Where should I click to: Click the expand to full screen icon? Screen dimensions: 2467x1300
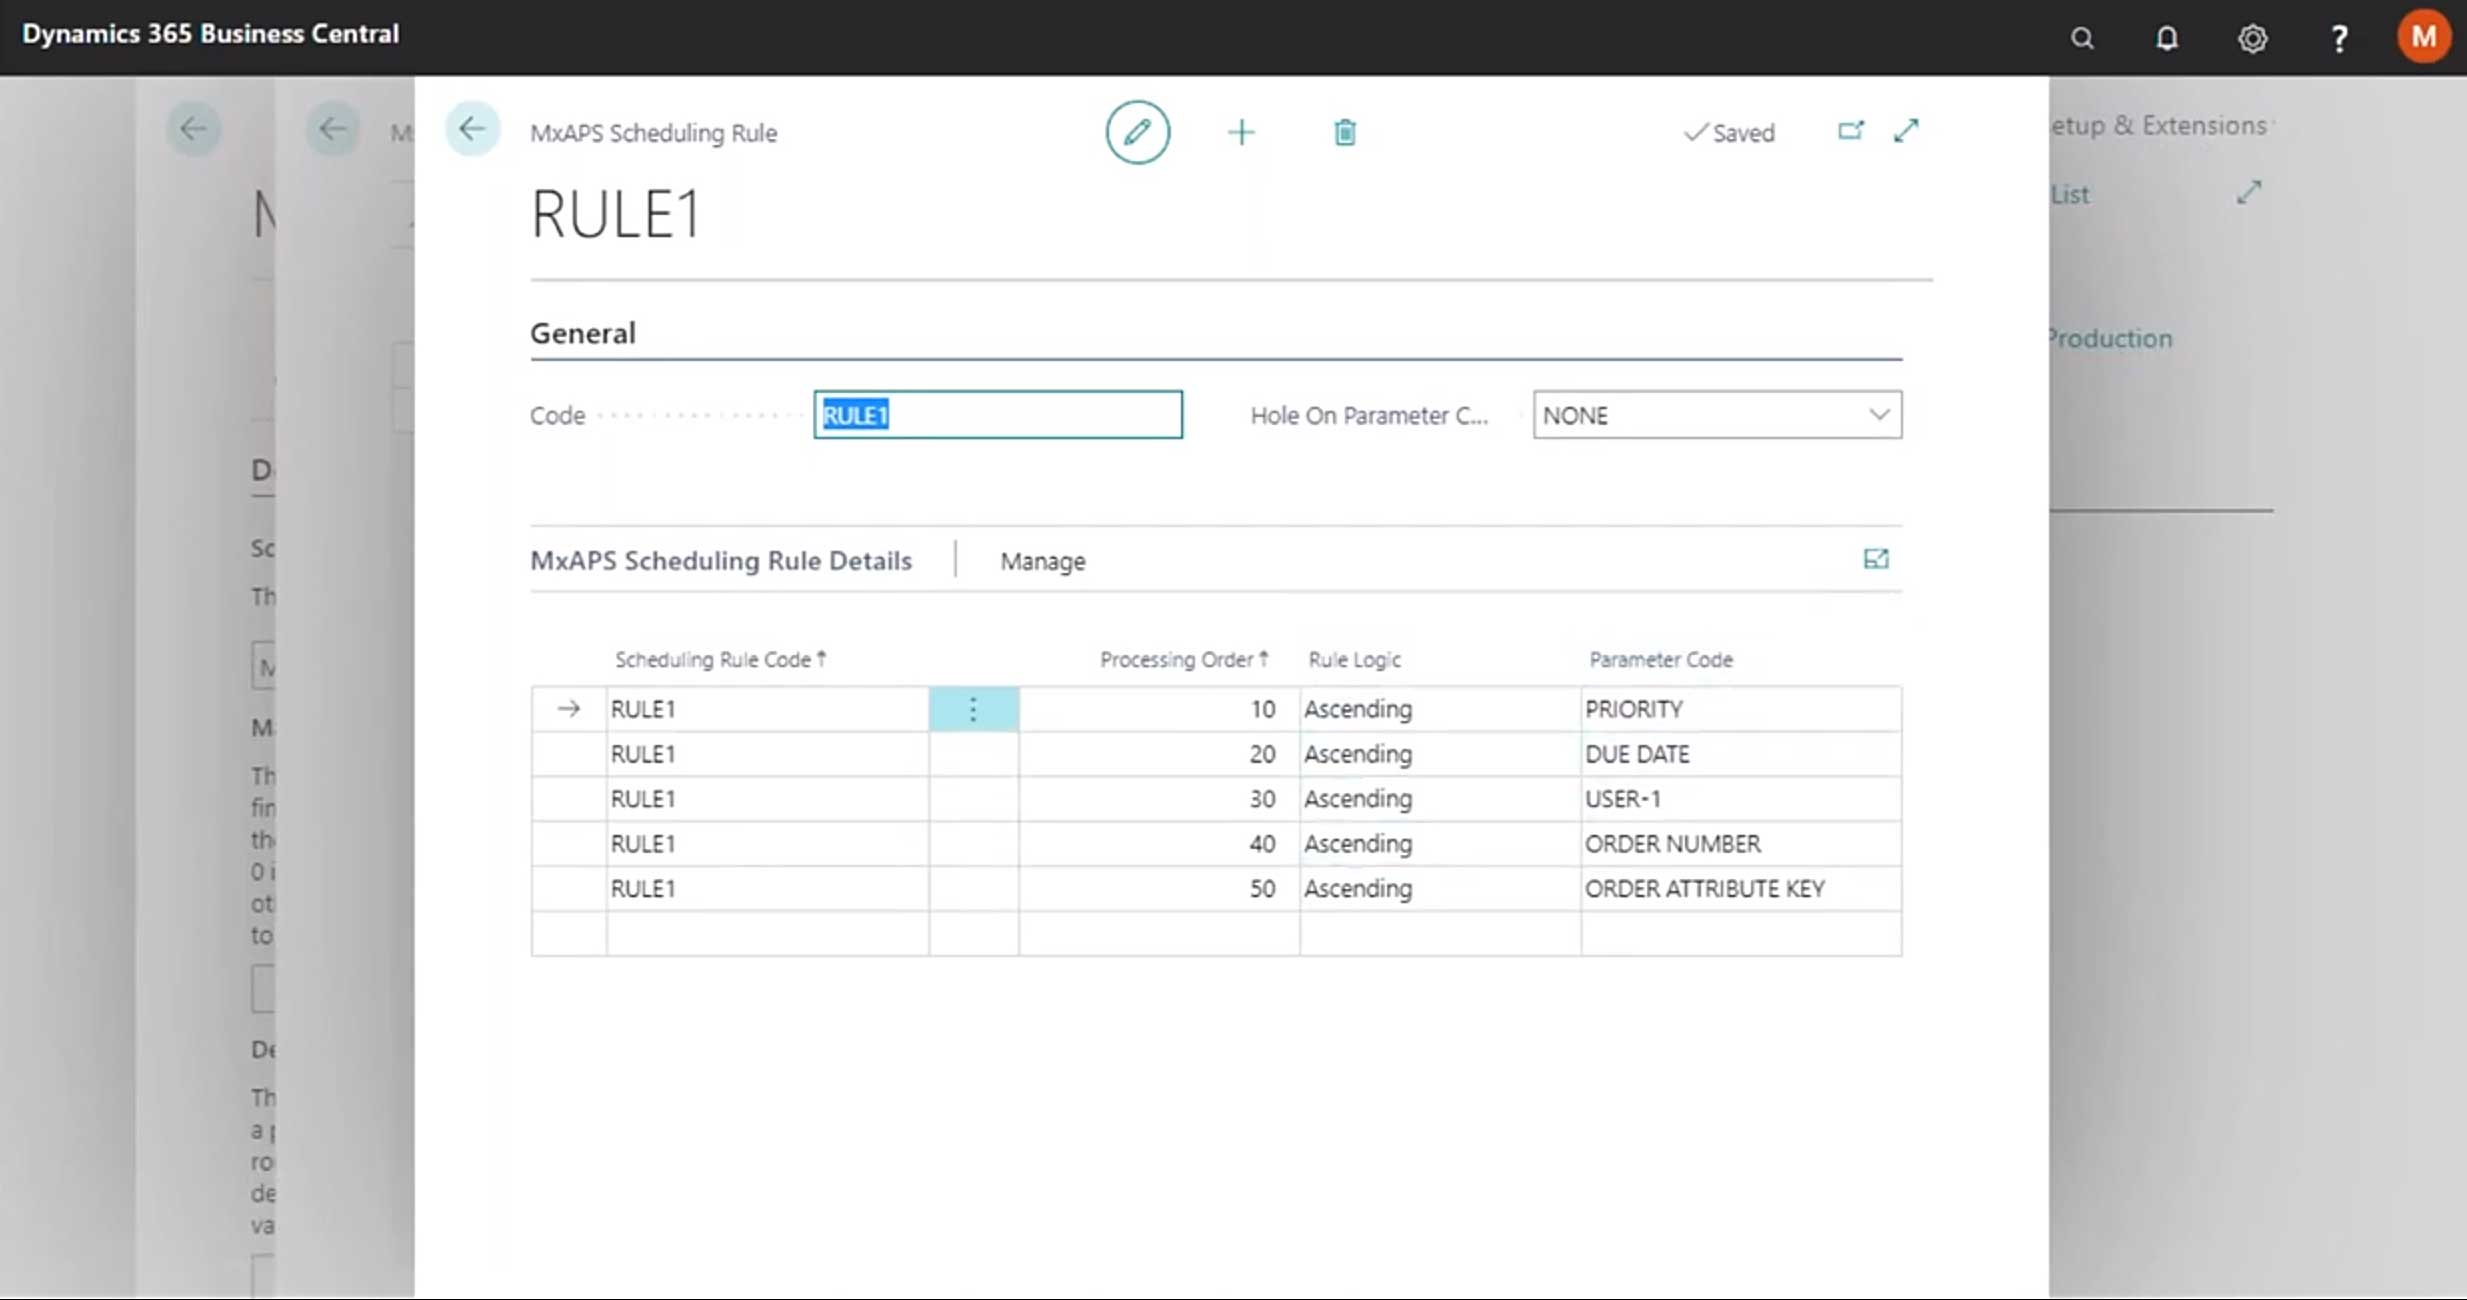coord(1906,132)
